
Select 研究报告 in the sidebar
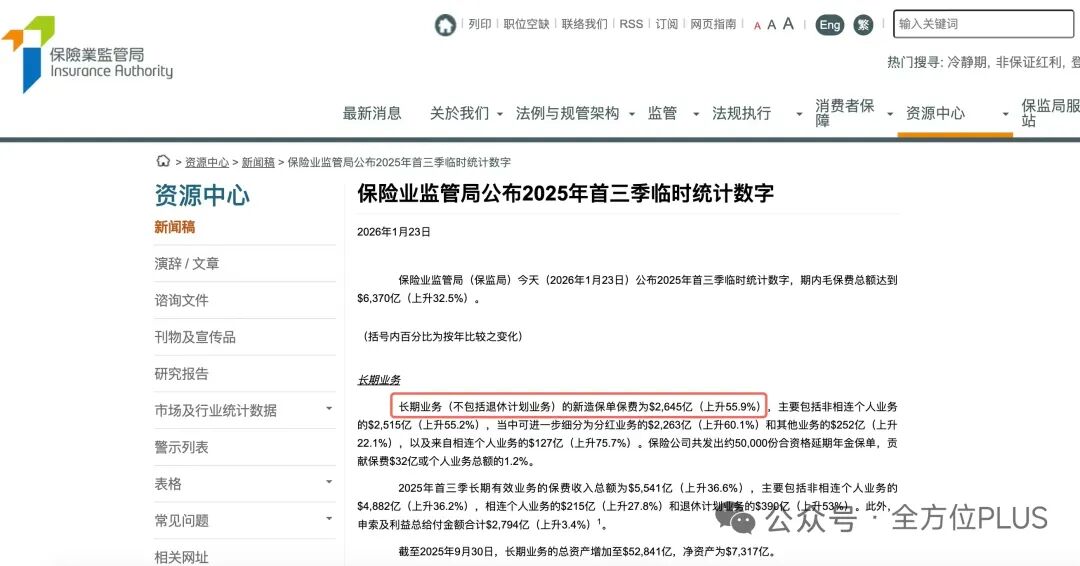tap(182, 374)
